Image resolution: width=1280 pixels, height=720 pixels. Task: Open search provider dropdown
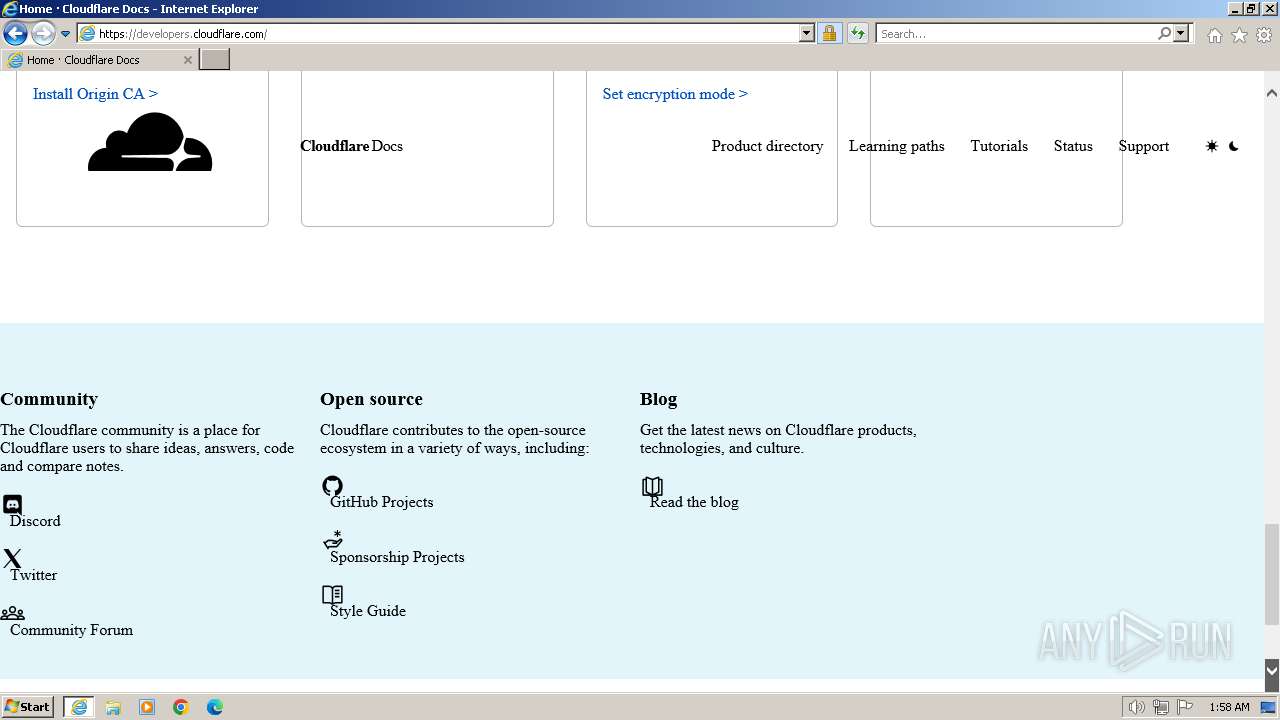[x=1181, y=33]
